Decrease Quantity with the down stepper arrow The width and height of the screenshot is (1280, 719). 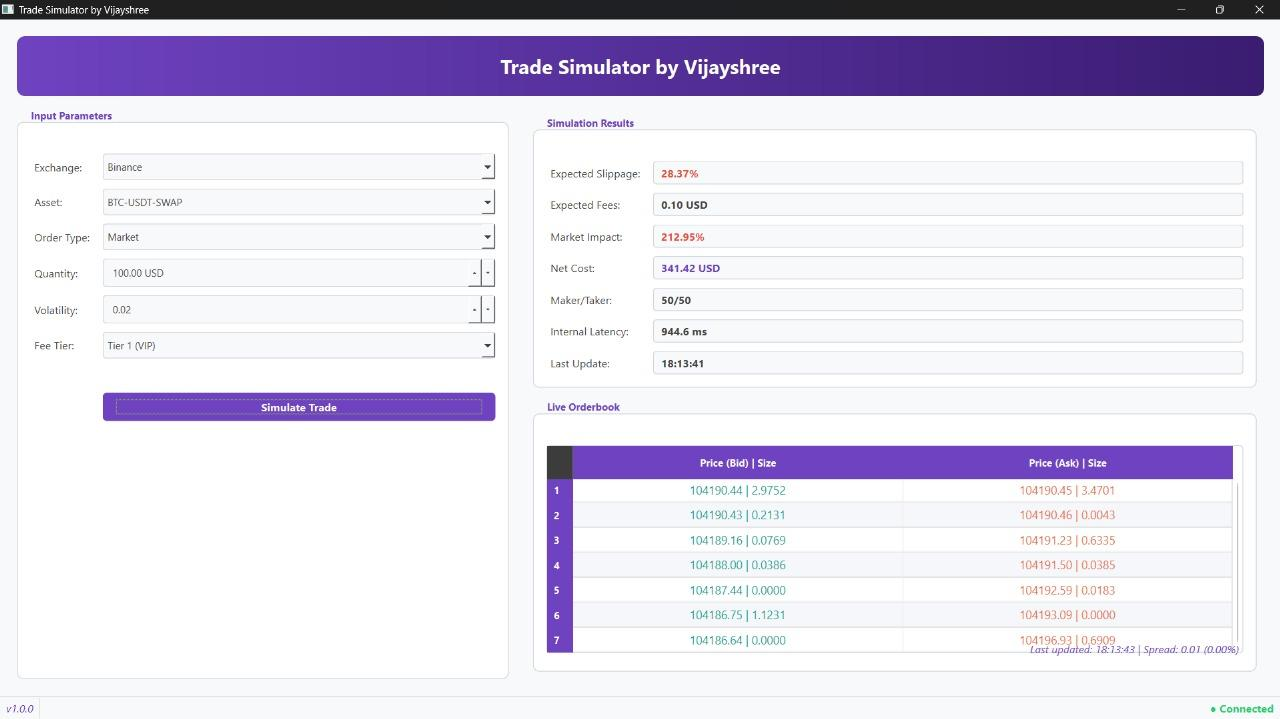coord(488,273)
